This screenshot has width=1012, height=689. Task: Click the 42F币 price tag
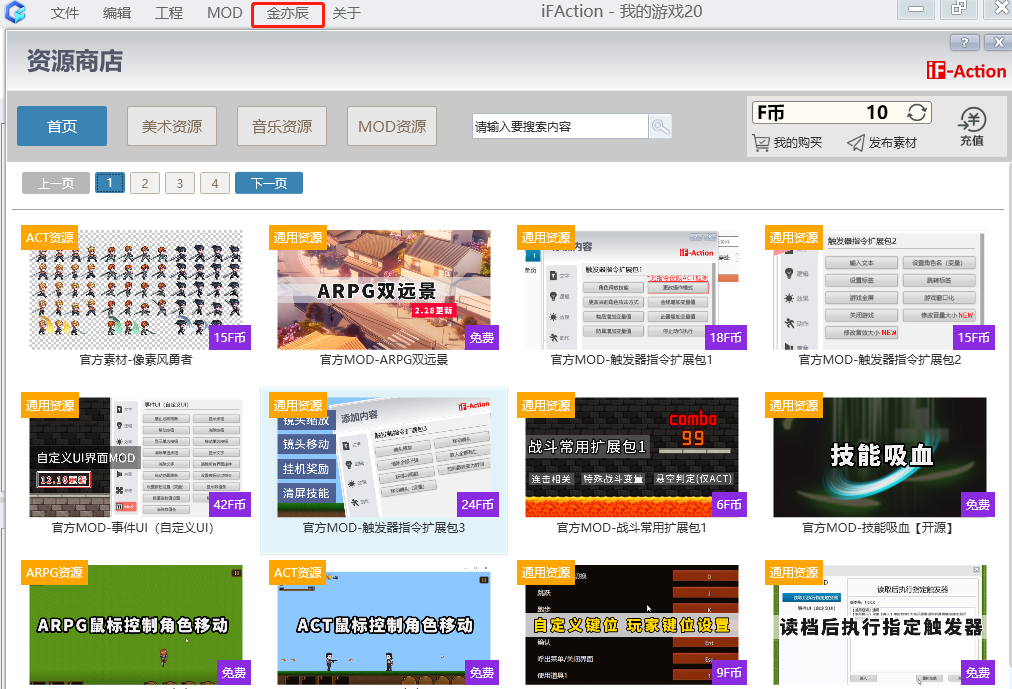coord(230,504)
